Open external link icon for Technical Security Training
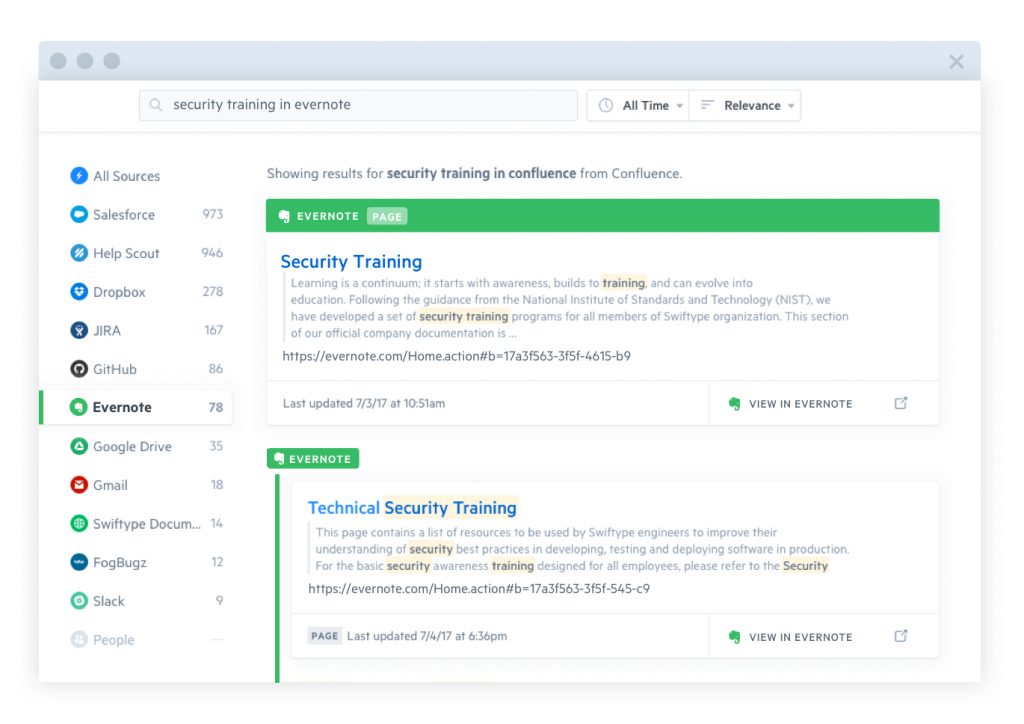This screenshot has height=724, width=1024. pos(901,635)
